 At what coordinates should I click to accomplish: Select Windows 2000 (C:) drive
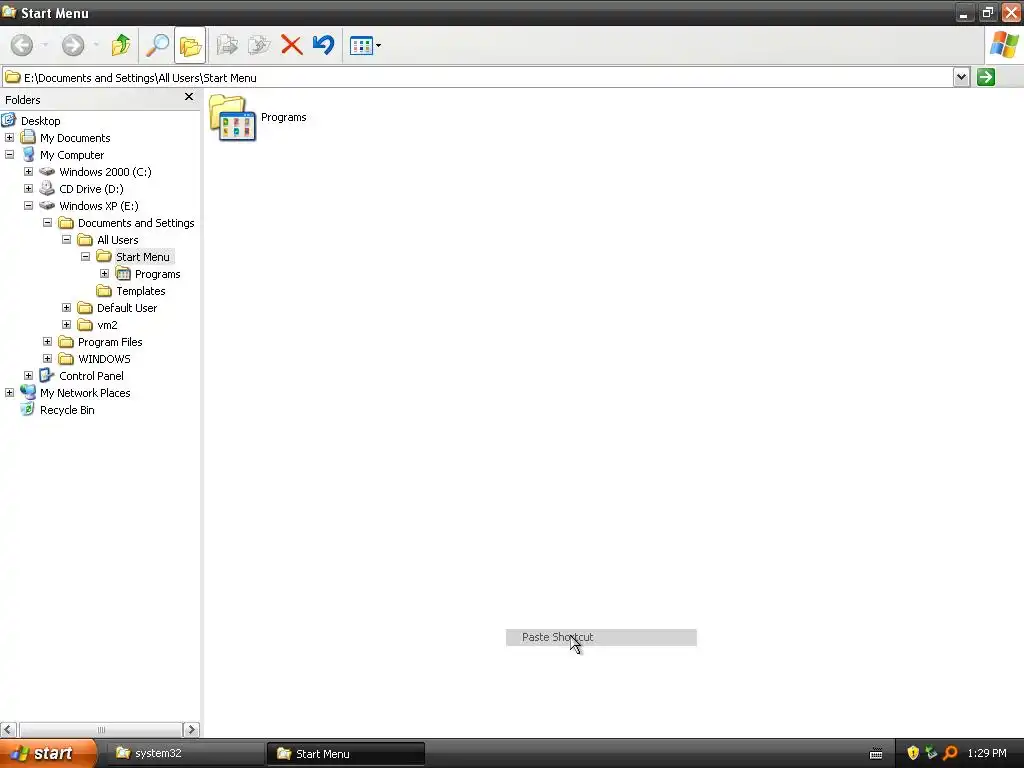coord(105,172)
